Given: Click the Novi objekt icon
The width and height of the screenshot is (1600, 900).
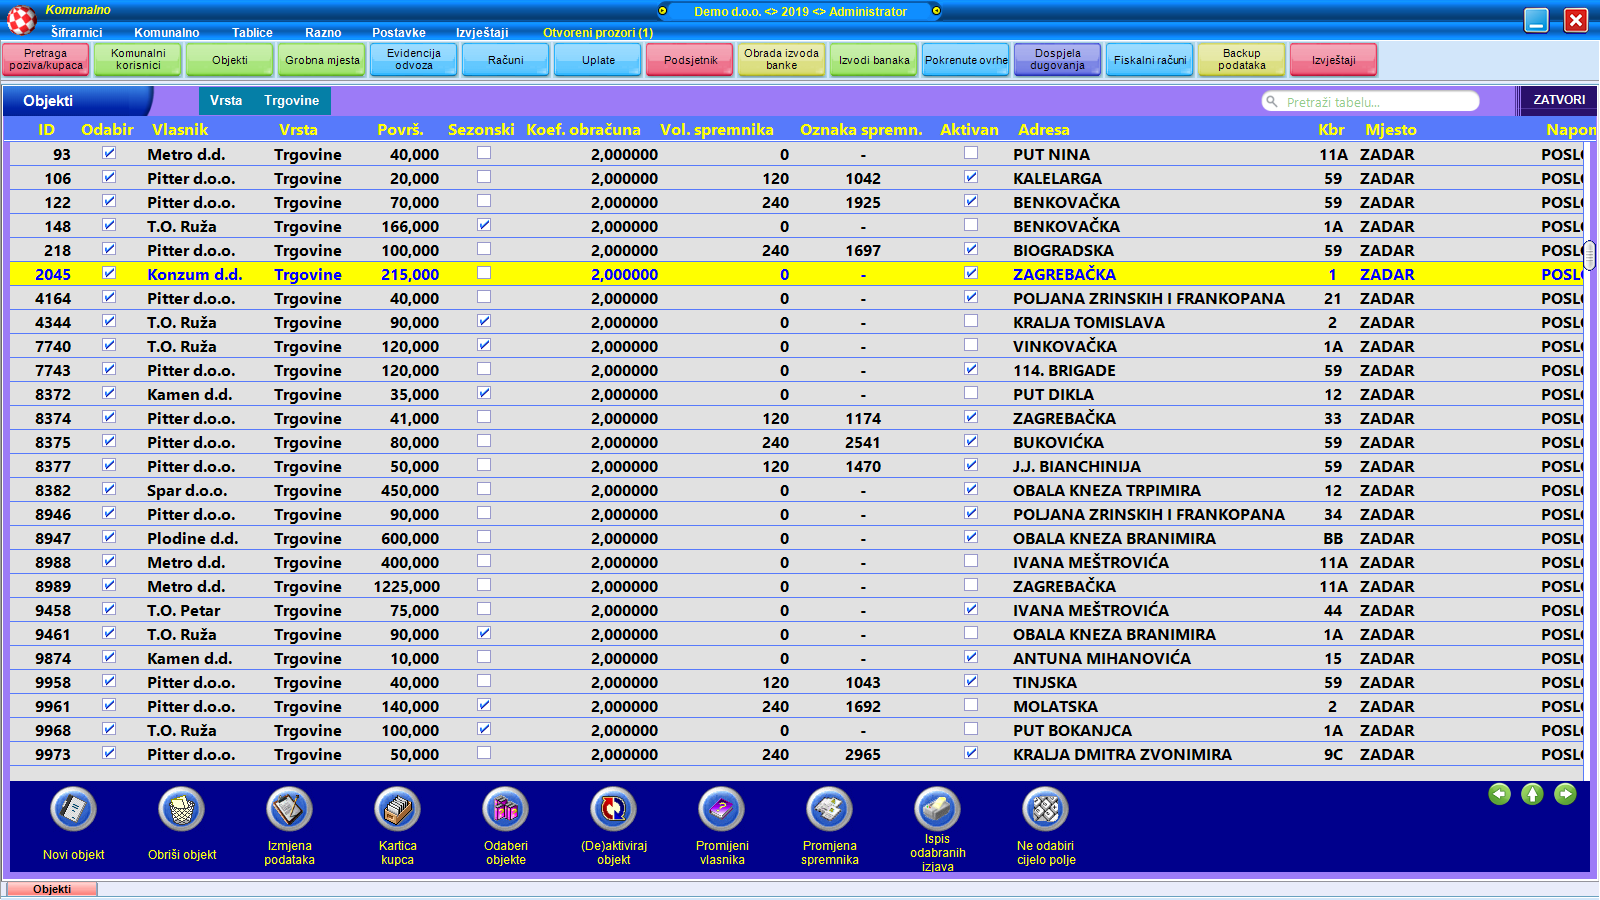Looking at the screenshot, I should 73,809.
